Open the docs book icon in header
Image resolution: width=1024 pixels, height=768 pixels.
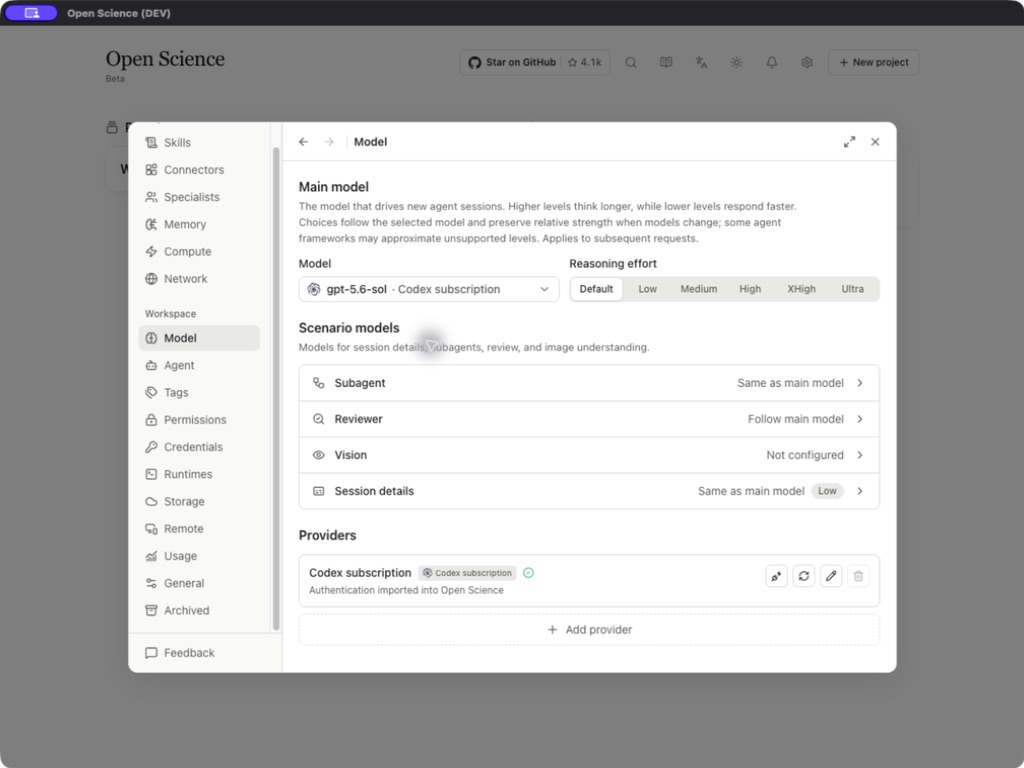[666, 63]
